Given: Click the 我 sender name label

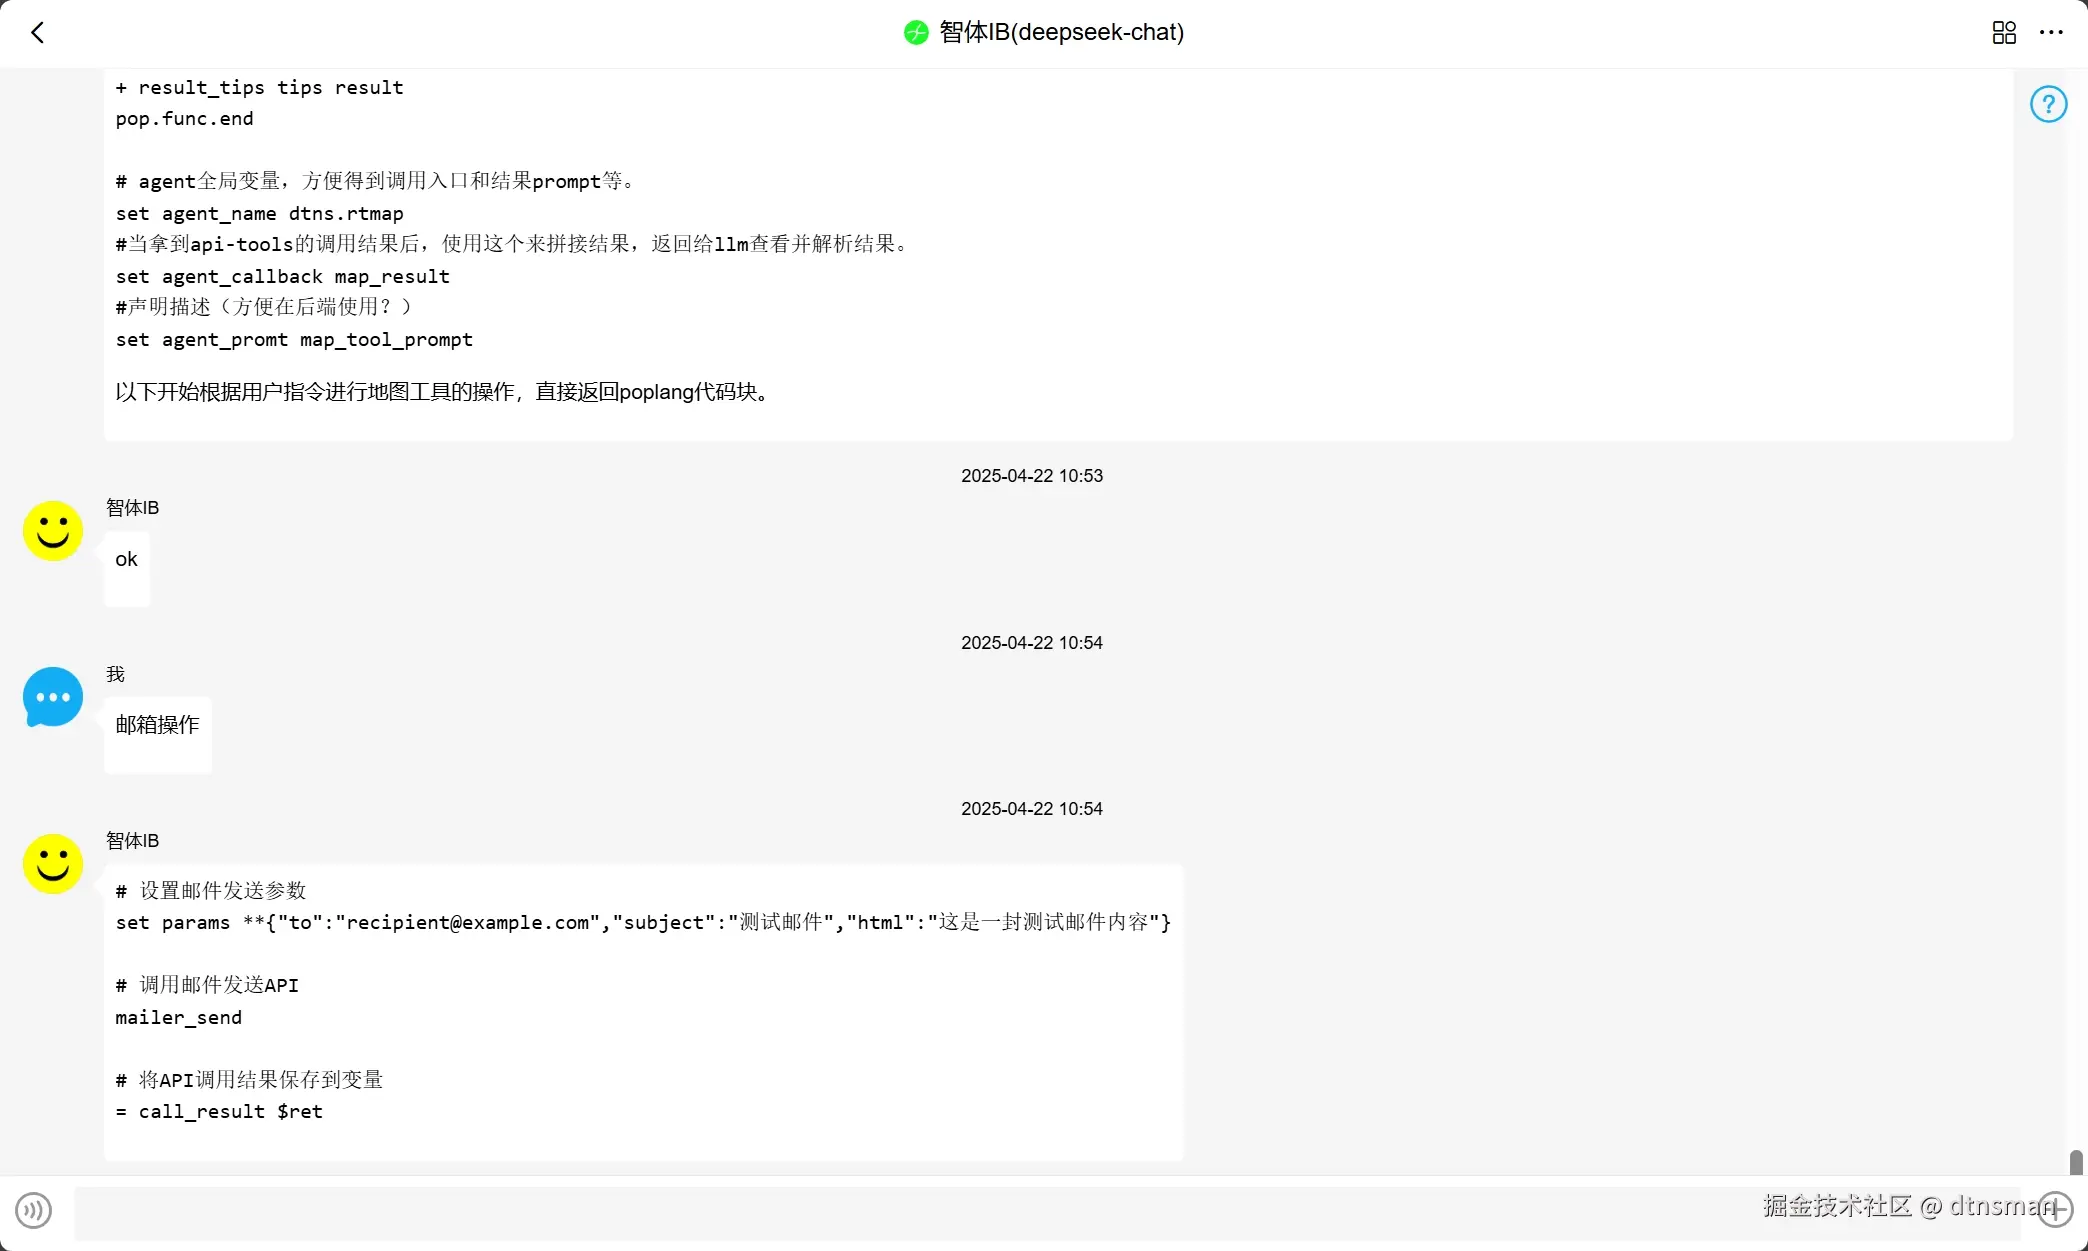Looking at the screenshot, I should 116,675.
